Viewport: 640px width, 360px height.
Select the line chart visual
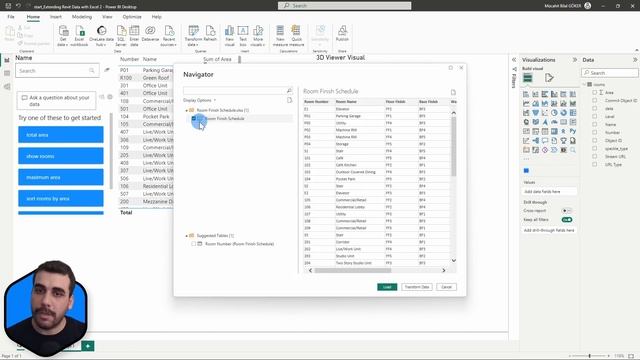pos(526,104)
